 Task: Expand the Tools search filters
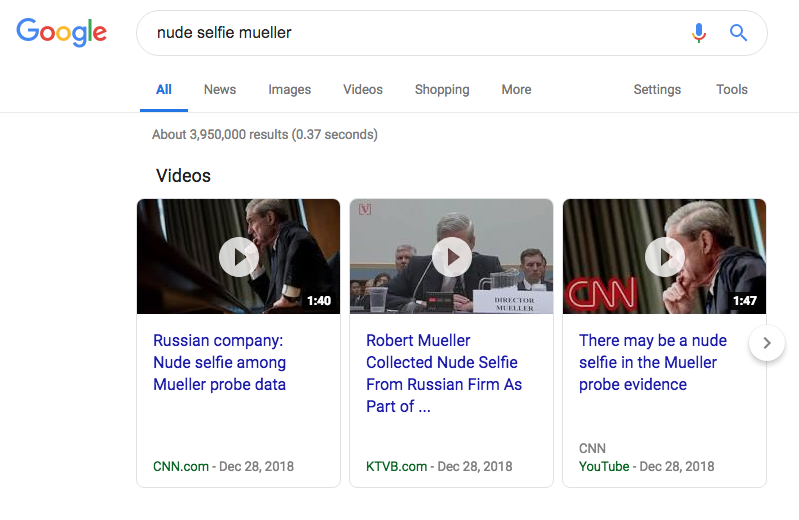(x=732, y=89)
